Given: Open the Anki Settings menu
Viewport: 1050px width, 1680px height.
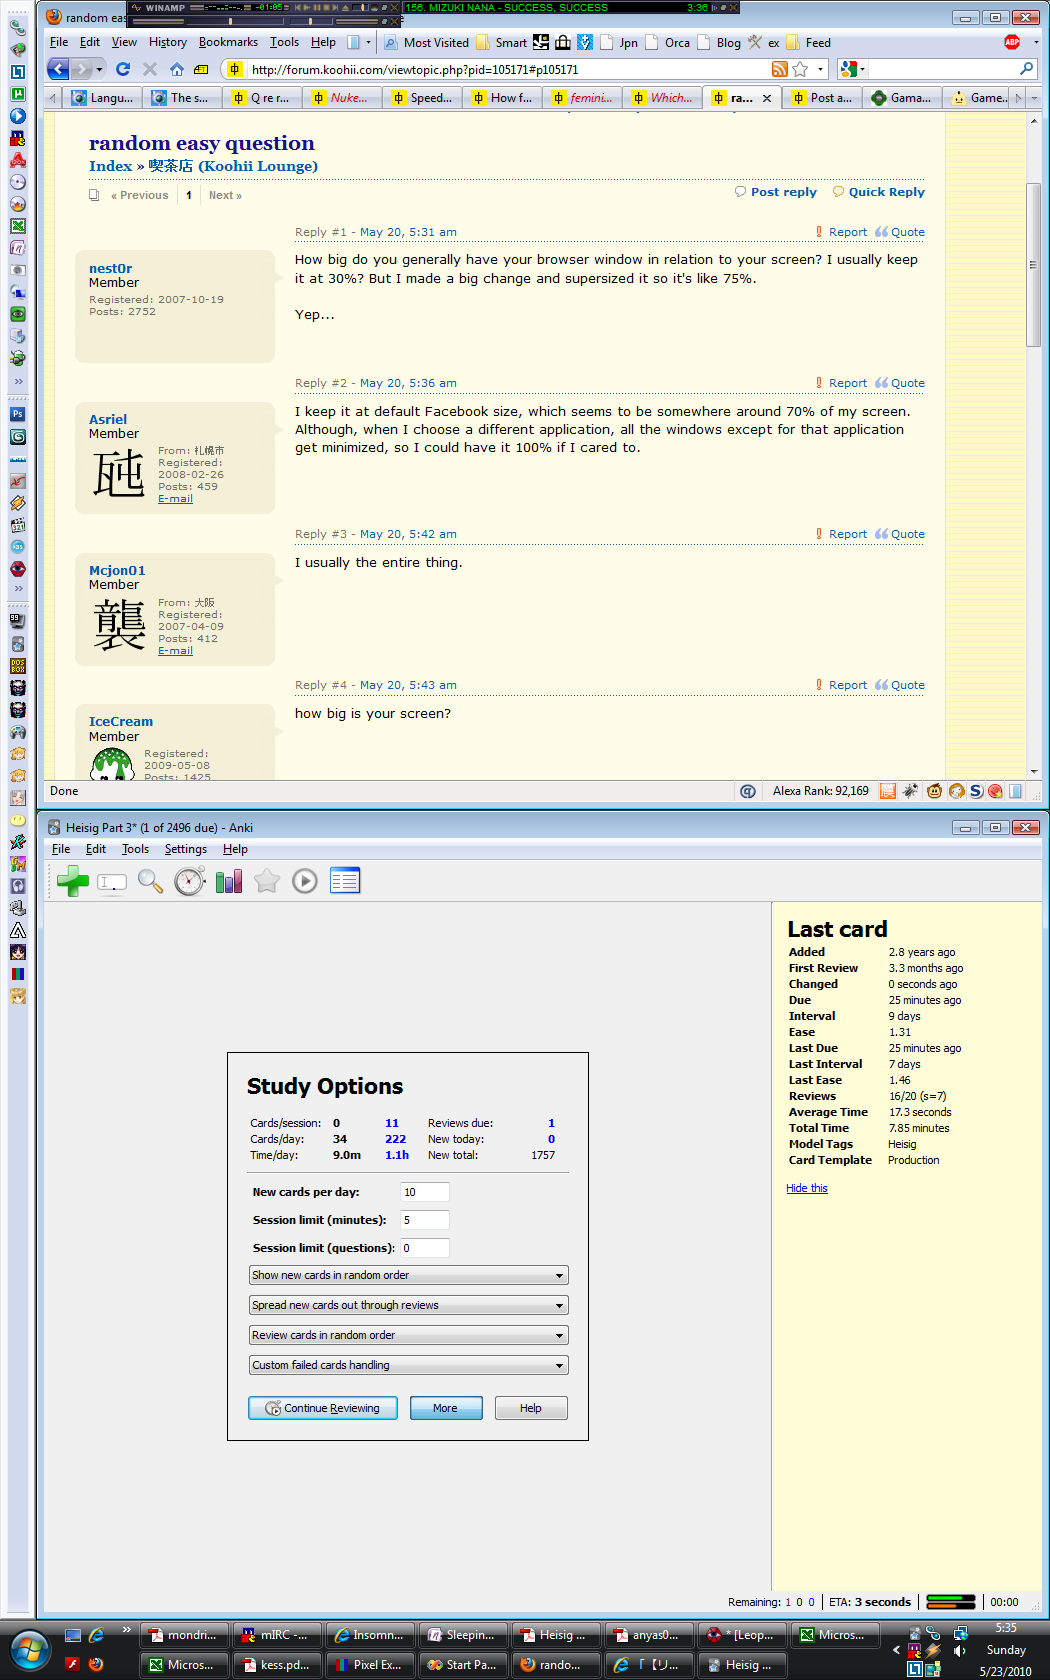Looking at the screenshot, I should point(185,849).
